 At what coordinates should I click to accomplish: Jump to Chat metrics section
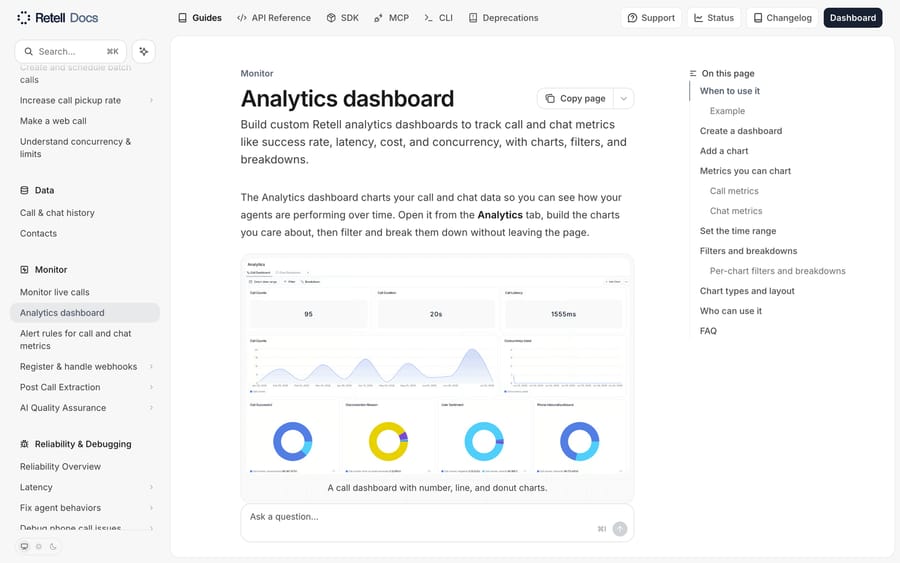(736, 211)
